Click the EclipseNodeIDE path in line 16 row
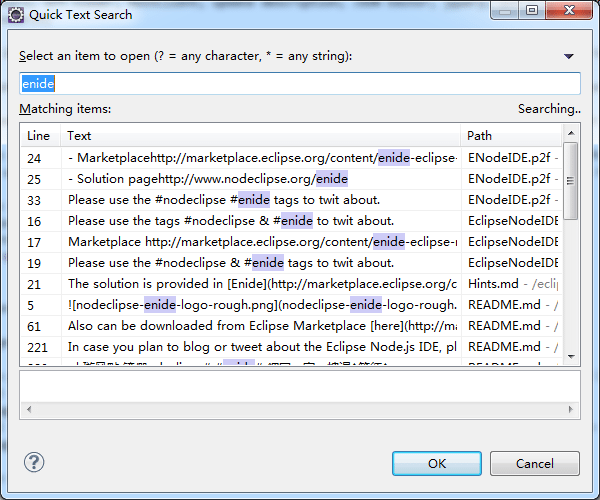Screen dimensions: 600x500 (512, 221)
